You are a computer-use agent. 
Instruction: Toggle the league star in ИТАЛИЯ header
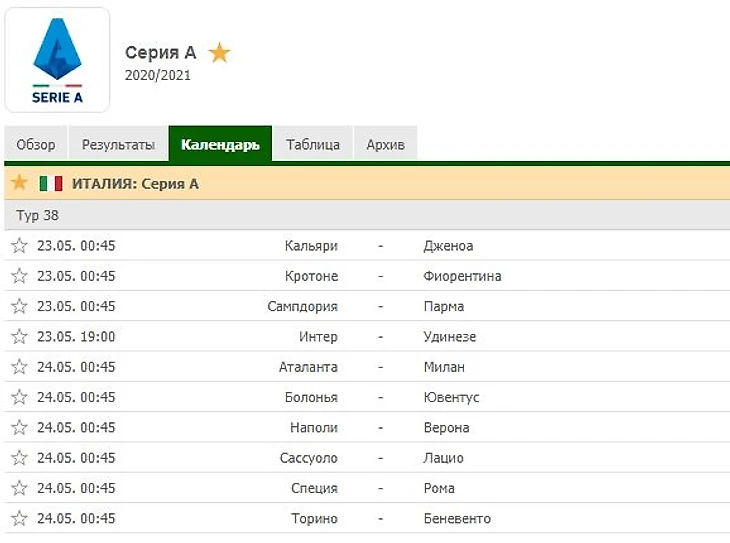pyautogui.click(x=19, y=183)
